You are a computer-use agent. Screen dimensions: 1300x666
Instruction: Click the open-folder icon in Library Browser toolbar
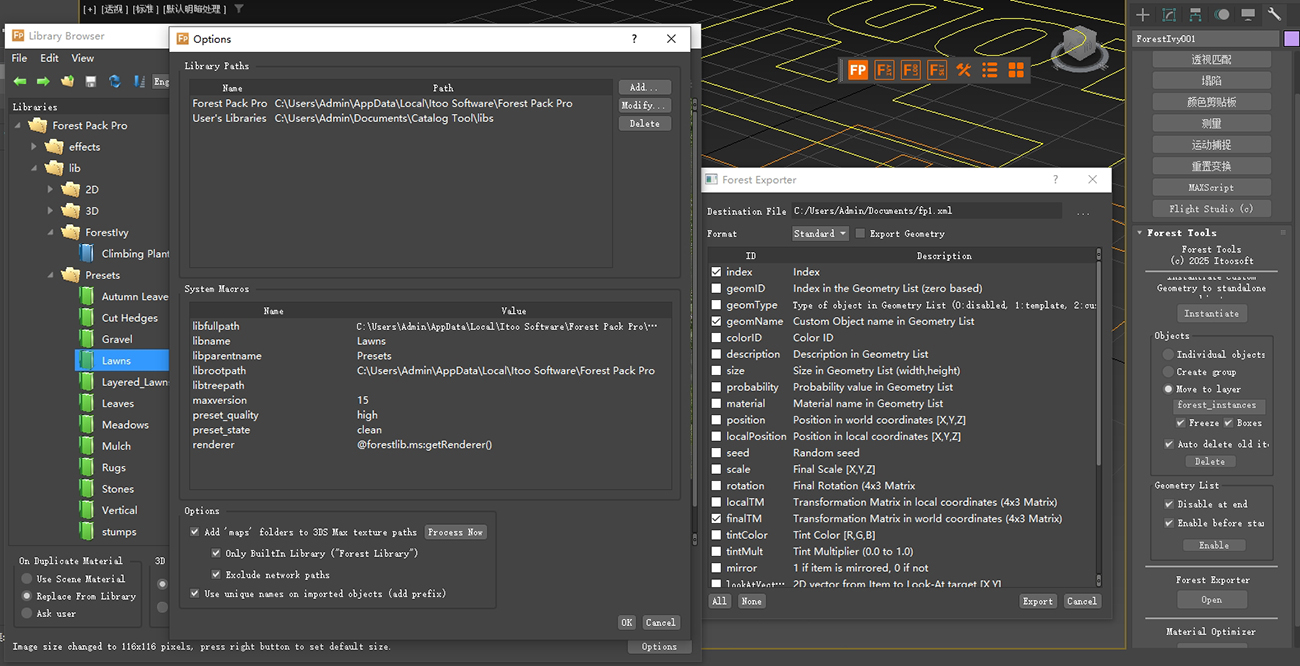coord(67,81)
